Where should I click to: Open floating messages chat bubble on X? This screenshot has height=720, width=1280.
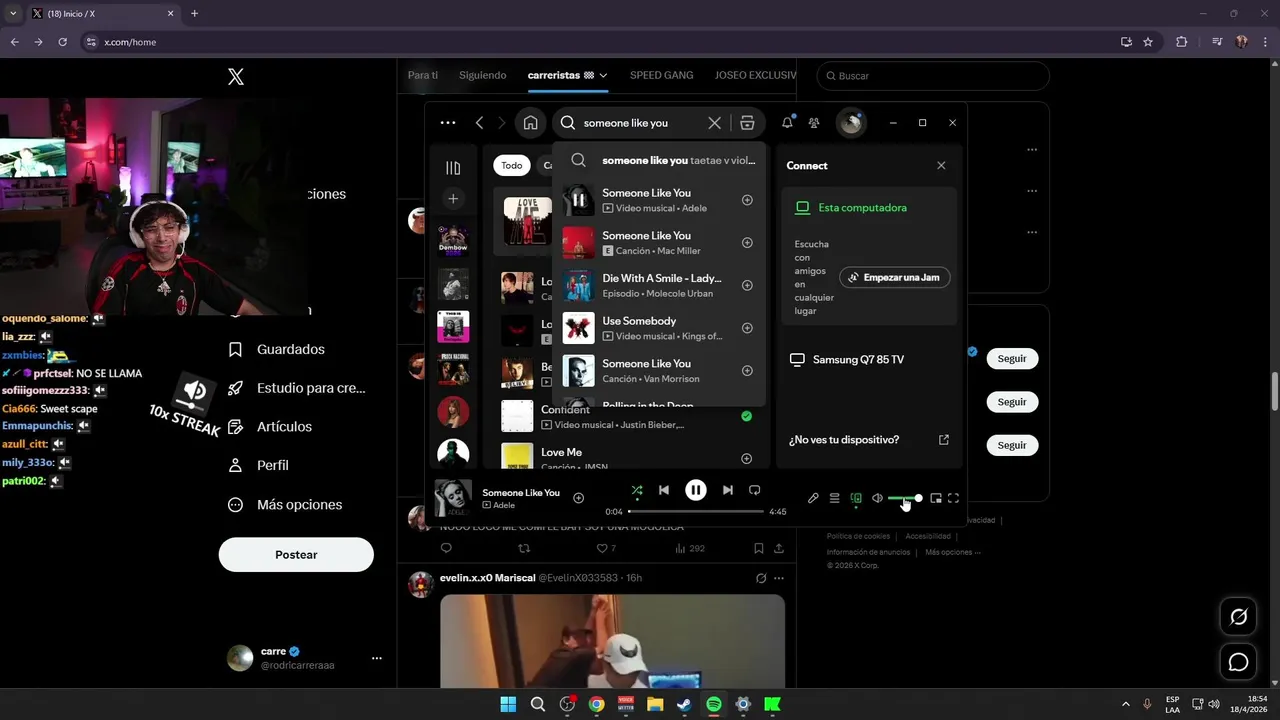click(1239, 662)
